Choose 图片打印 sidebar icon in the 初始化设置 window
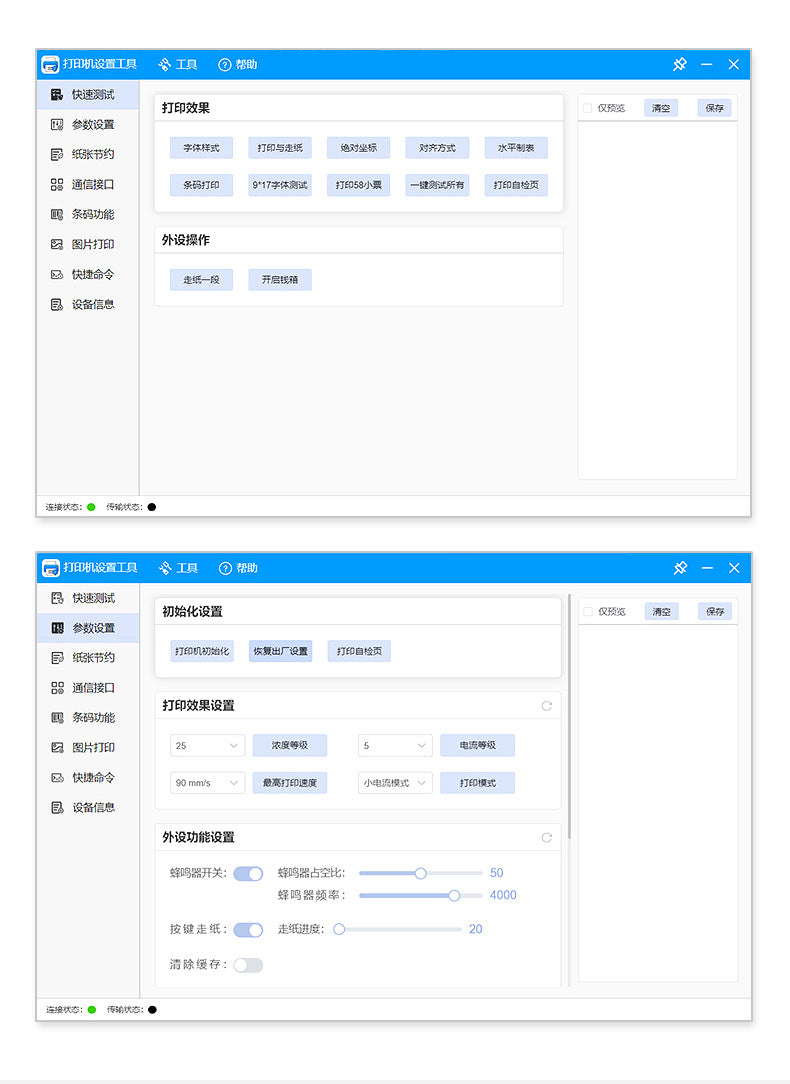 tap(57, 747)
